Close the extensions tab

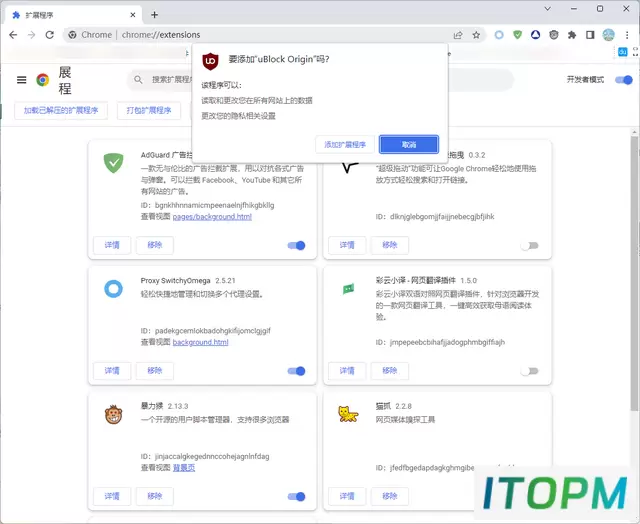(x=133, y=15)
